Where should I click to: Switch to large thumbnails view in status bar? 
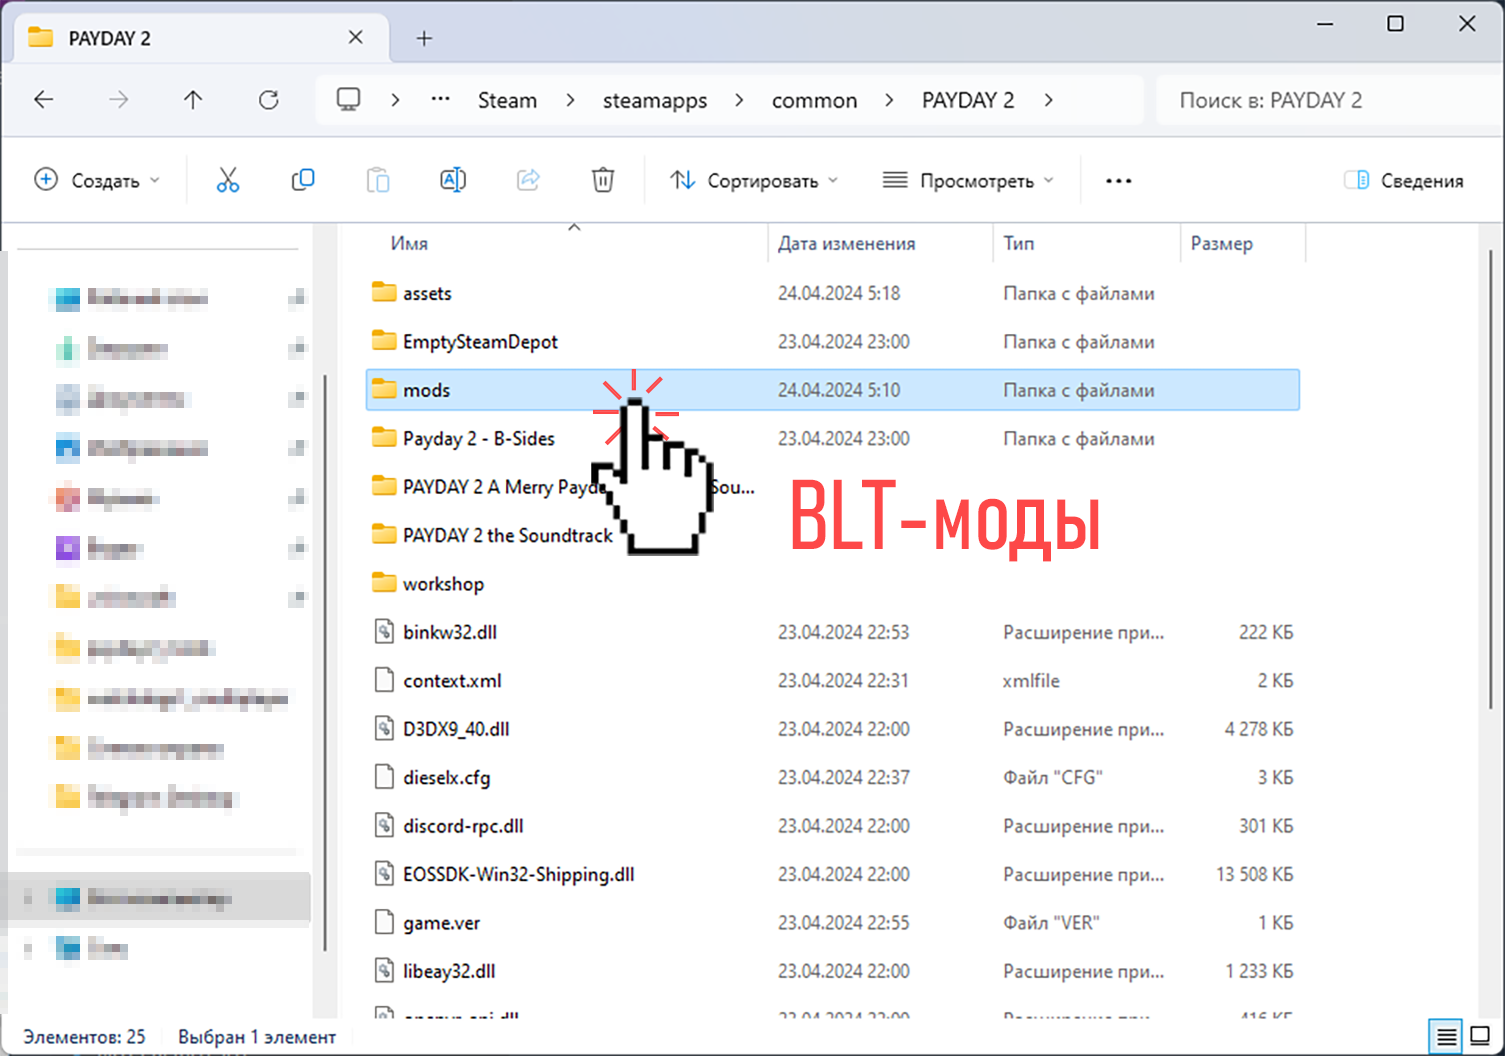click(x=1481, y=1036)
